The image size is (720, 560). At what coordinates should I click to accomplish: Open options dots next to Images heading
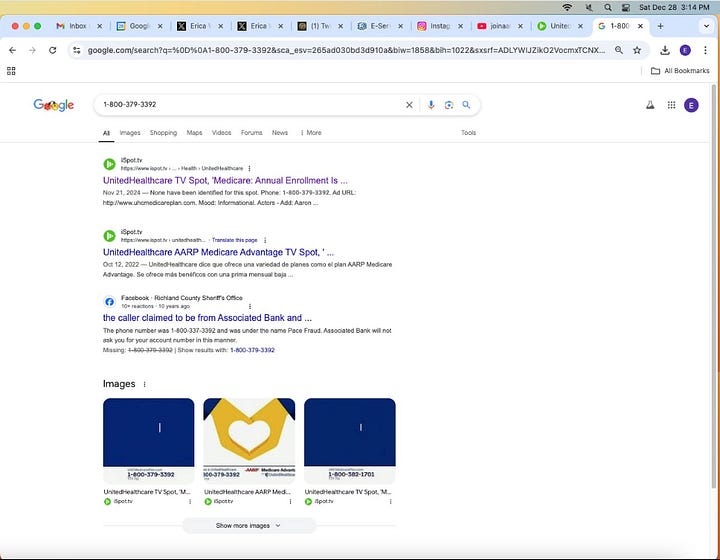tap(145, 384)
